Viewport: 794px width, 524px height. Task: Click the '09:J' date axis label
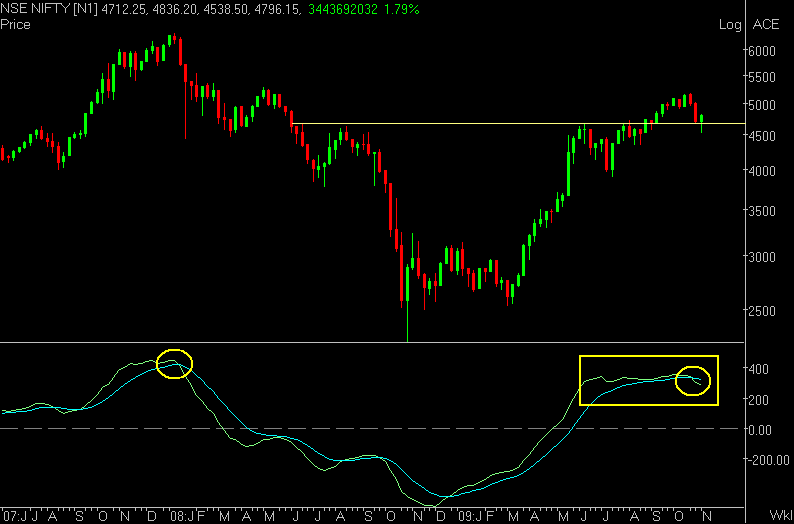[472, 516]
